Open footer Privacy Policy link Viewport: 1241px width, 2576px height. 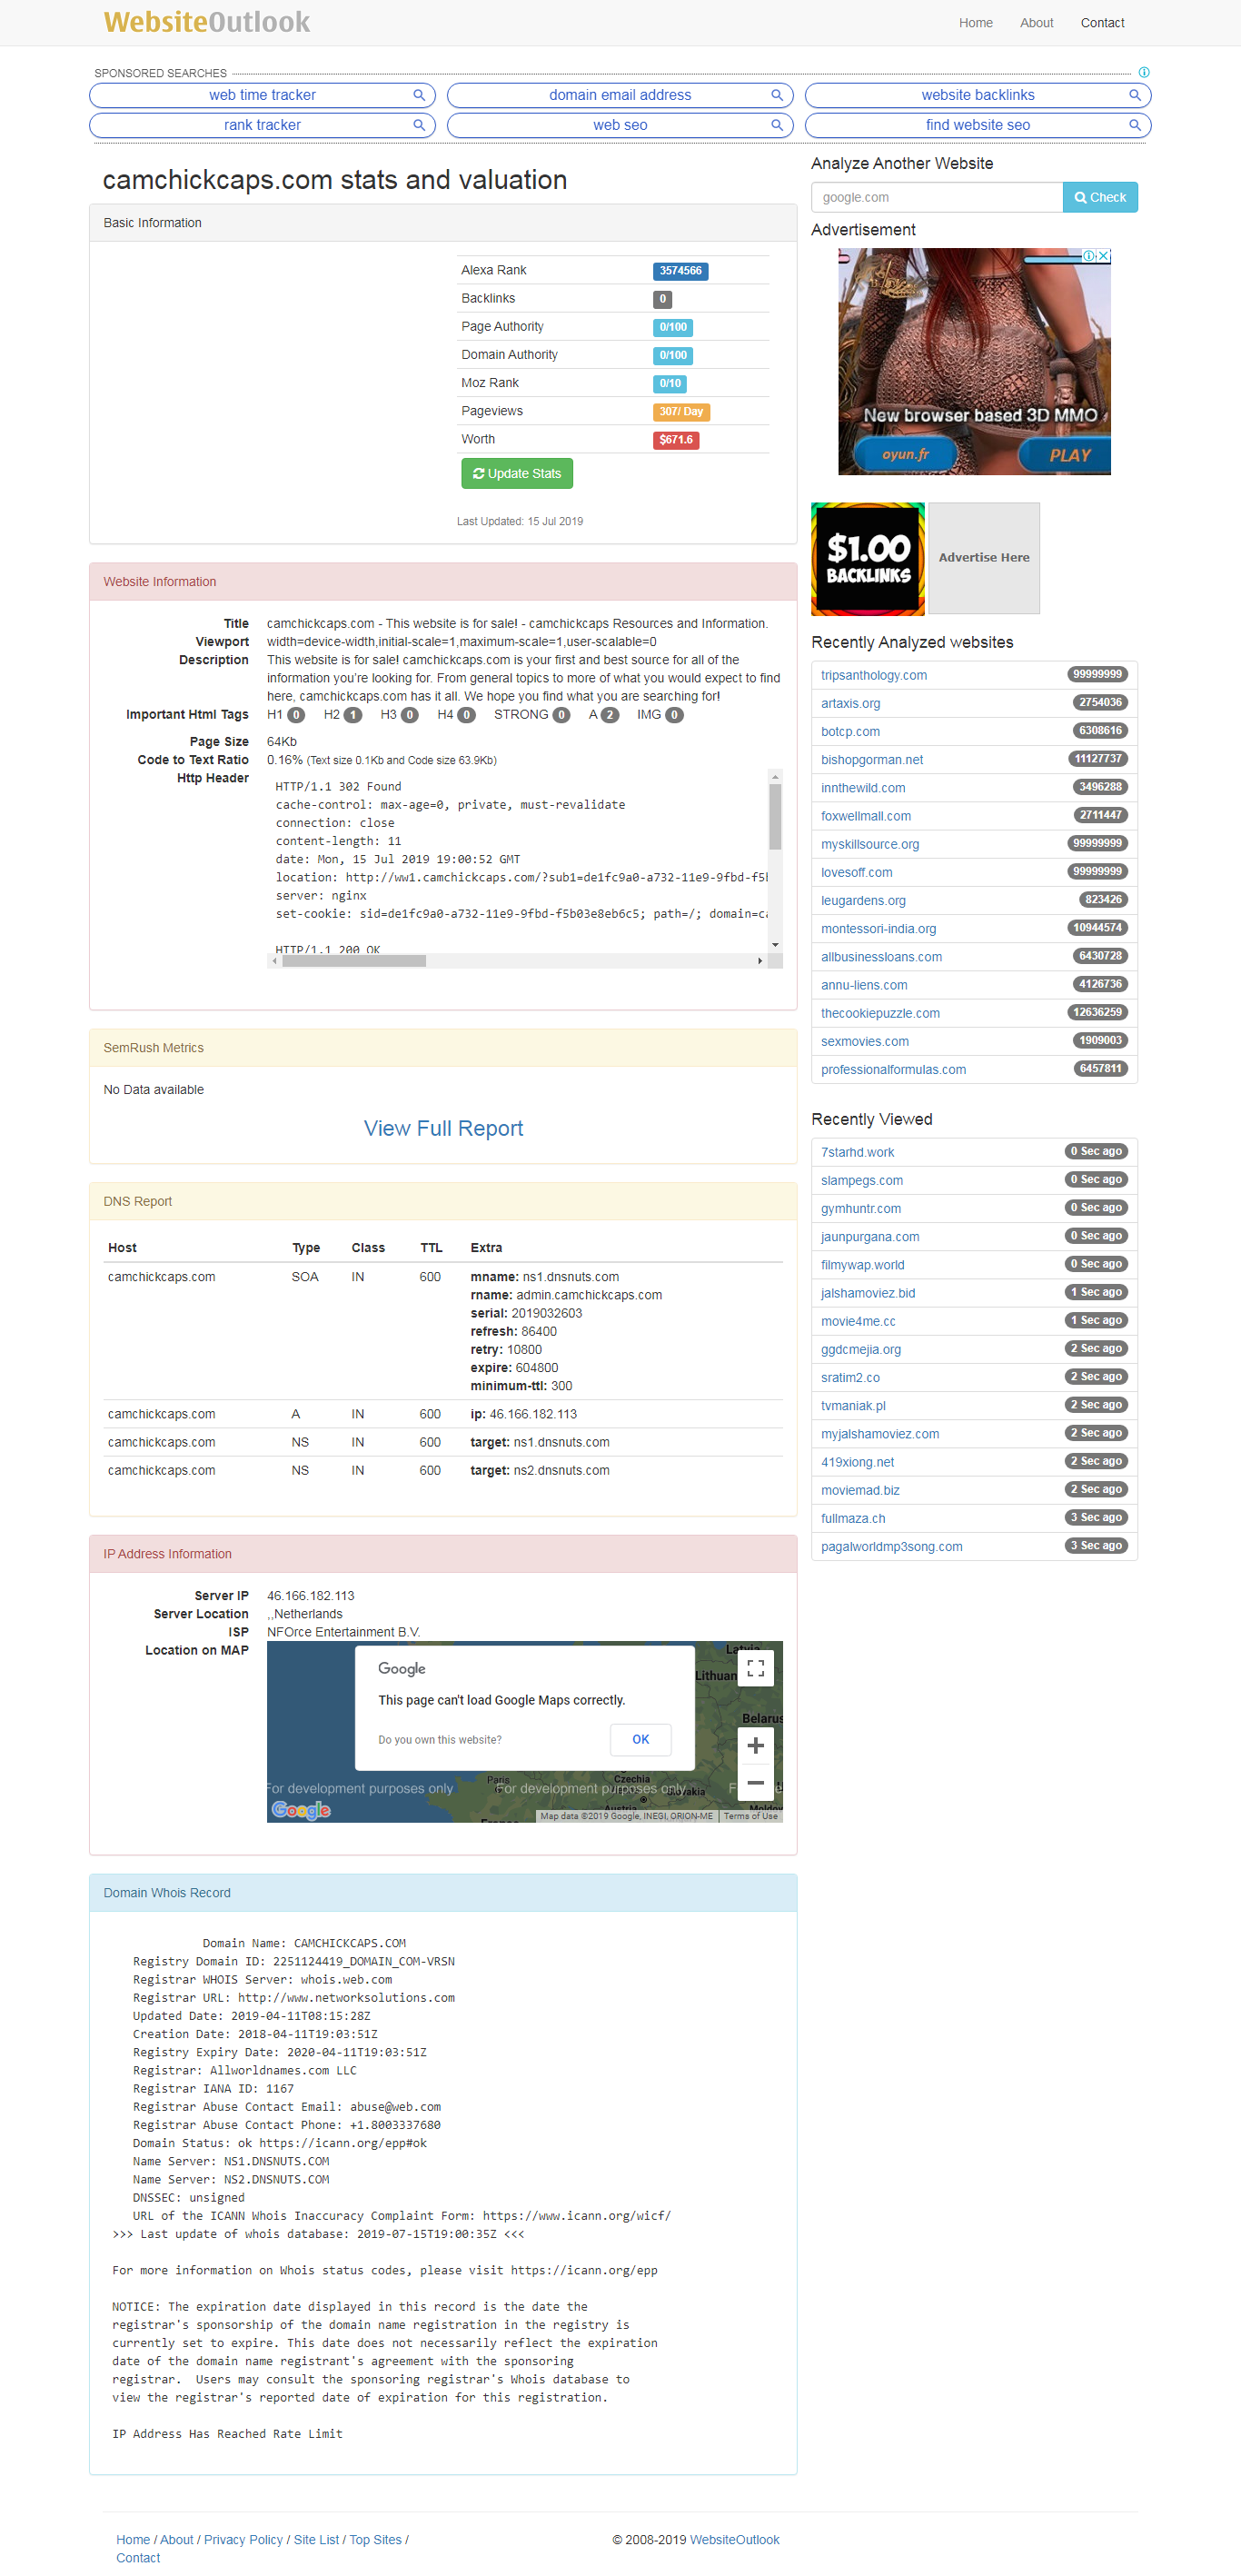click(x=243, y=2540)
